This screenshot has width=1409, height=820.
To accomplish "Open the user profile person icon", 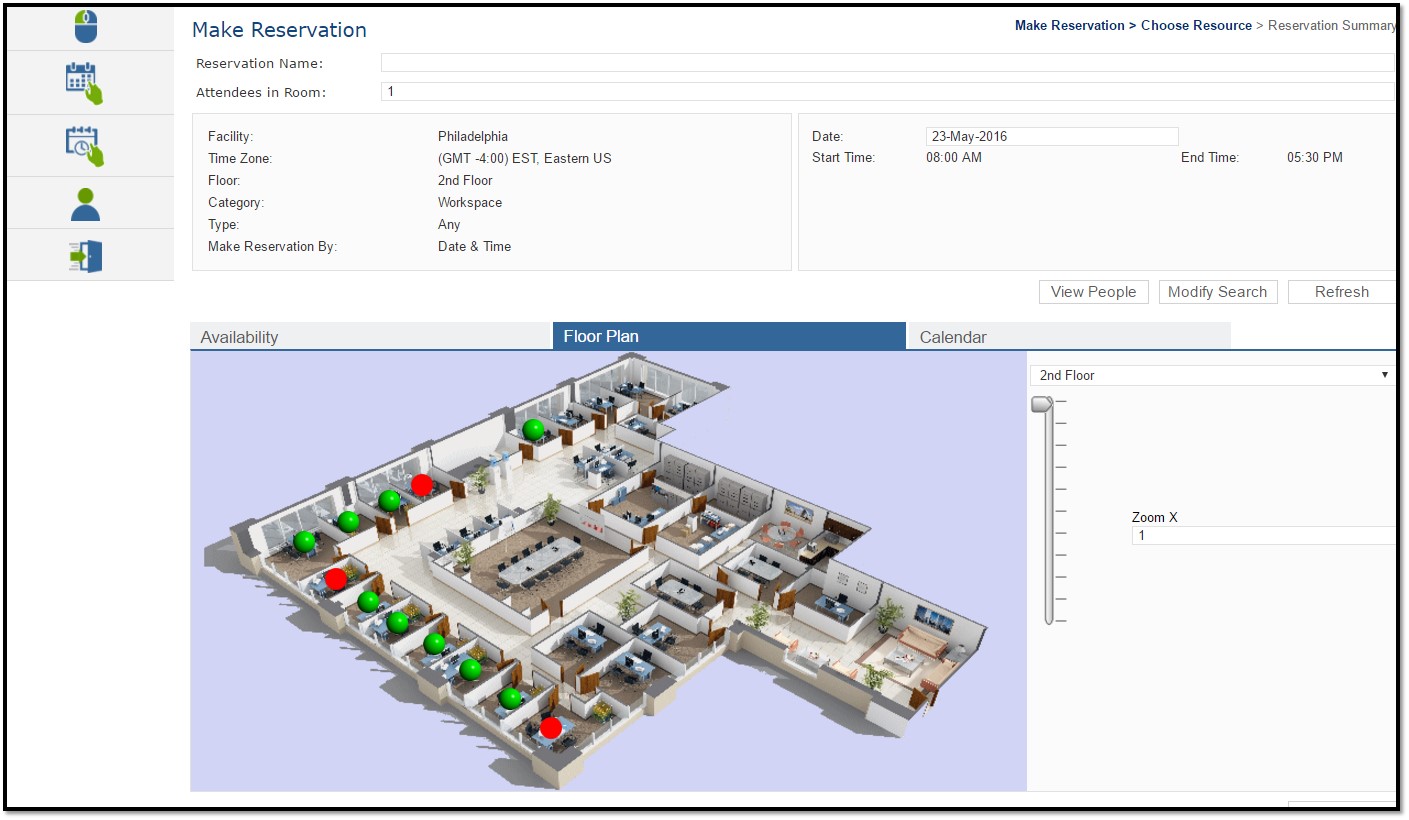I will click(x=86, y=204).
